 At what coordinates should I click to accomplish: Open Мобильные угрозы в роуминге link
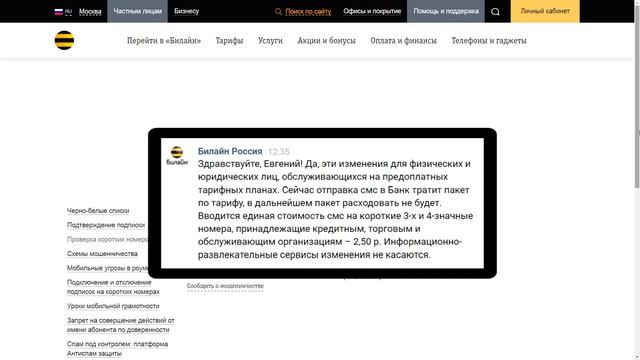click(x=107, y=268)
